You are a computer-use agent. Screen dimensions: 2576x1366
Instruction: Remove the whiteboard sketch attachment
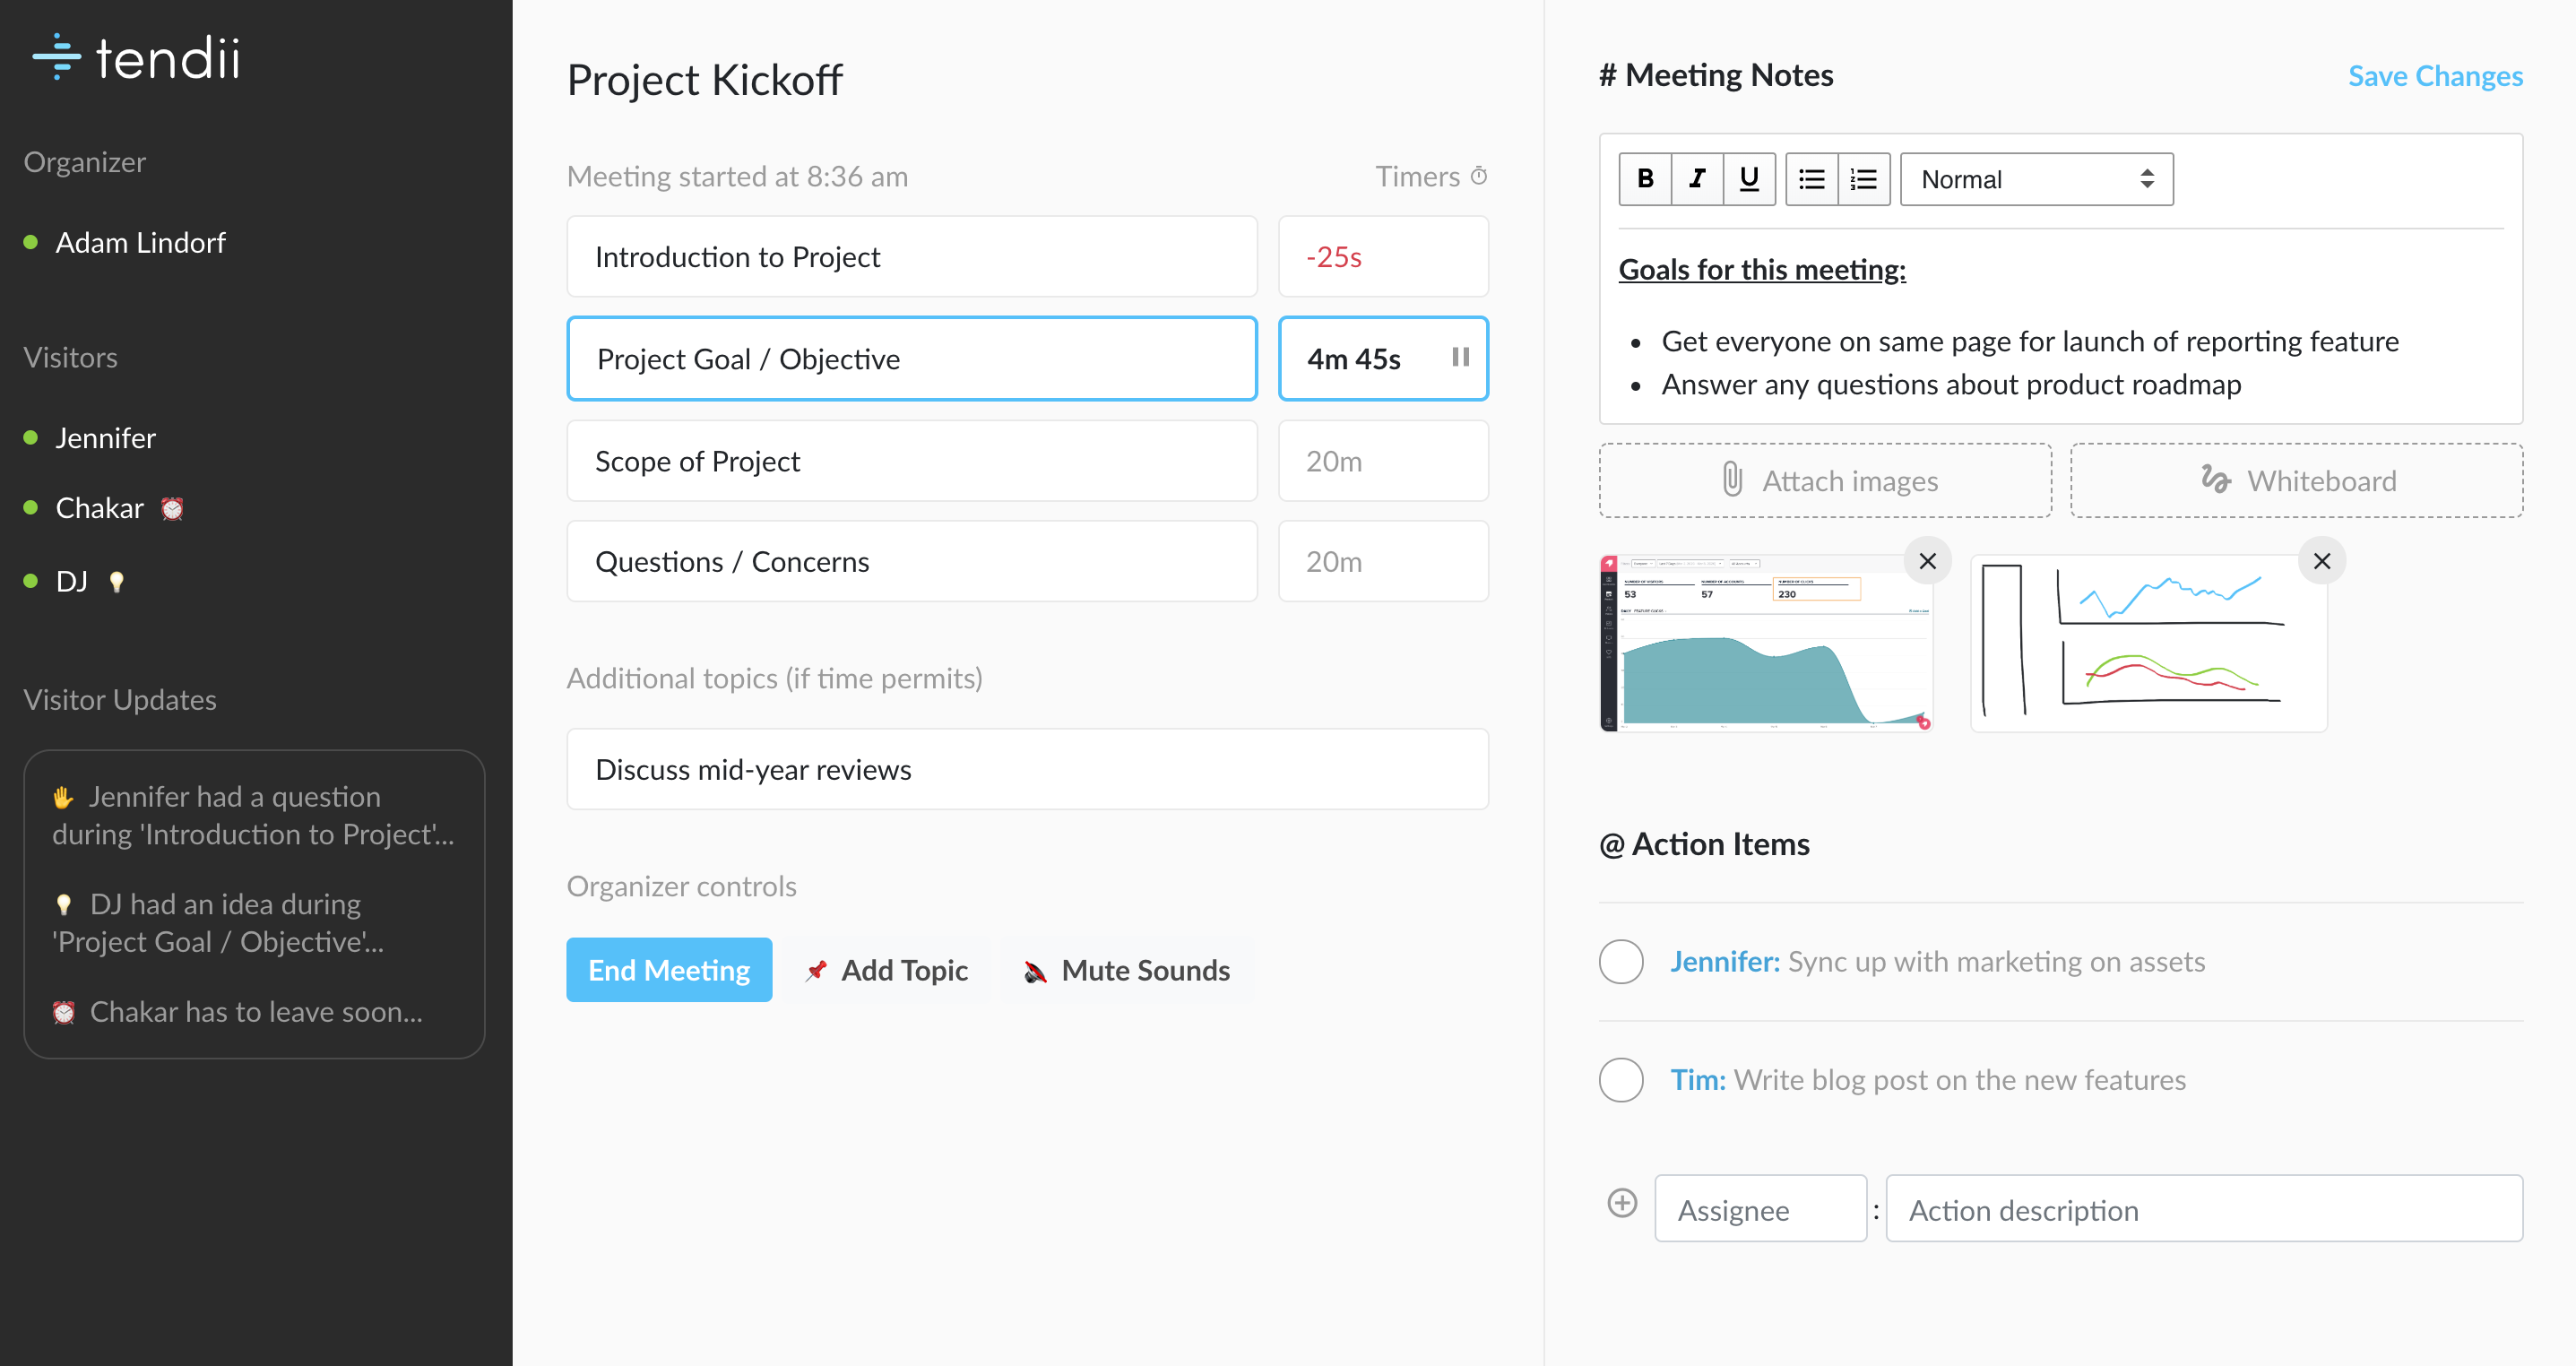(2322, 561)
